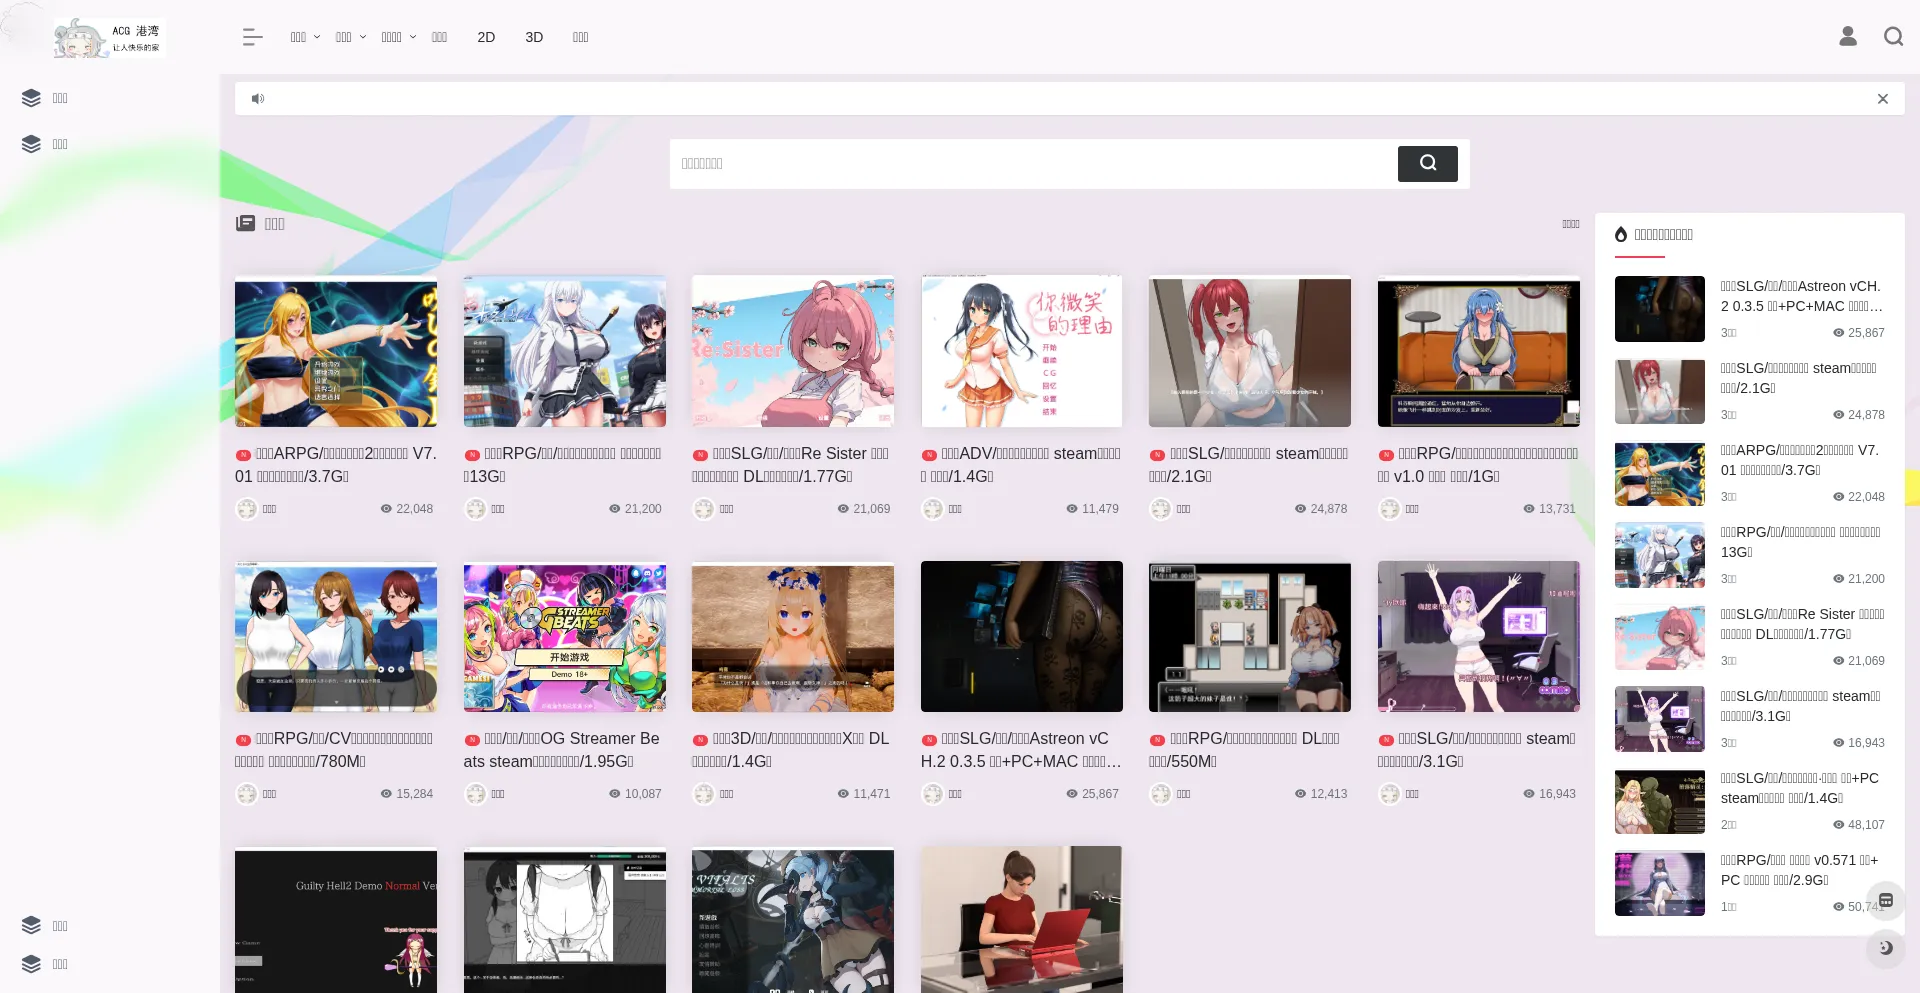
Task: Expand the second dropdown in the top navigation
Action: click(350, 37)
